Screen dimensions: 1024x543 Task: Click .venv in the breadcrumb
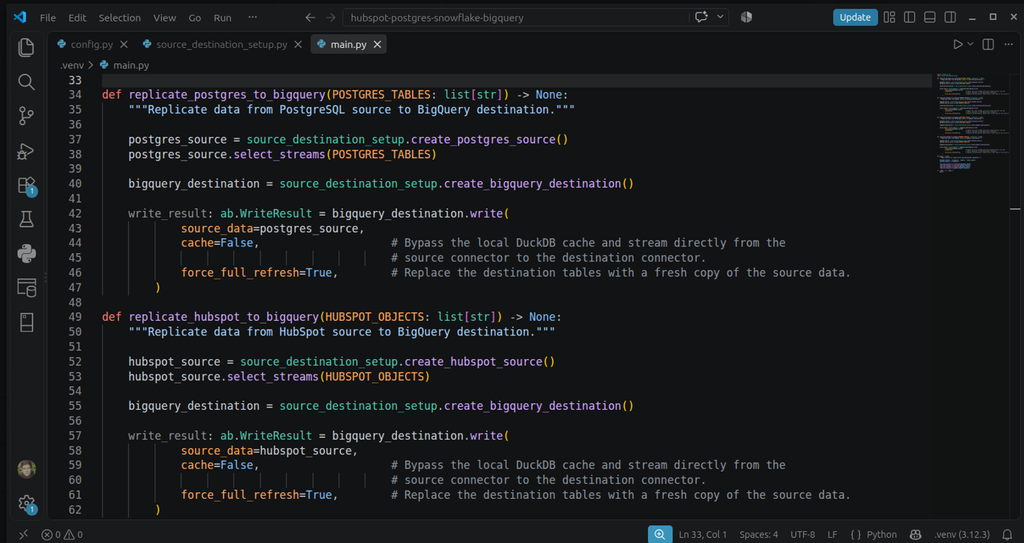[x=72, y=65]
